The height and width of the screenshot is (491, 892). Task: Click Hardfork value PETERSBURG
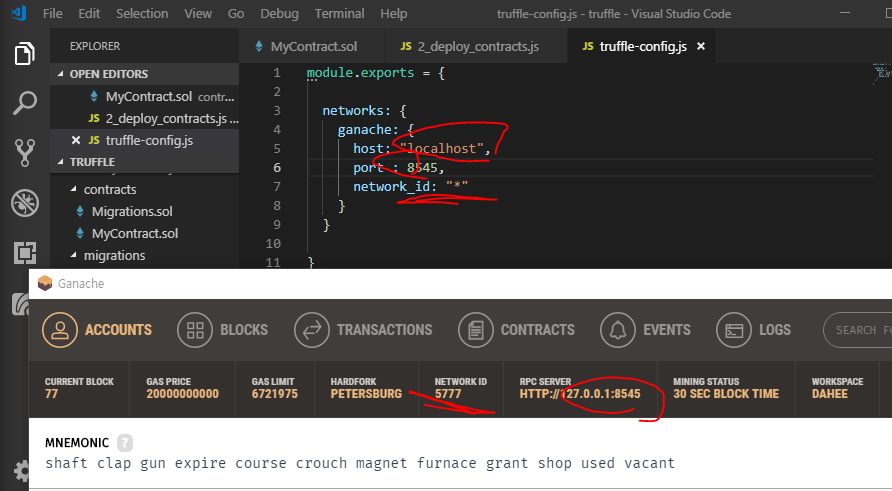[366, 394]
